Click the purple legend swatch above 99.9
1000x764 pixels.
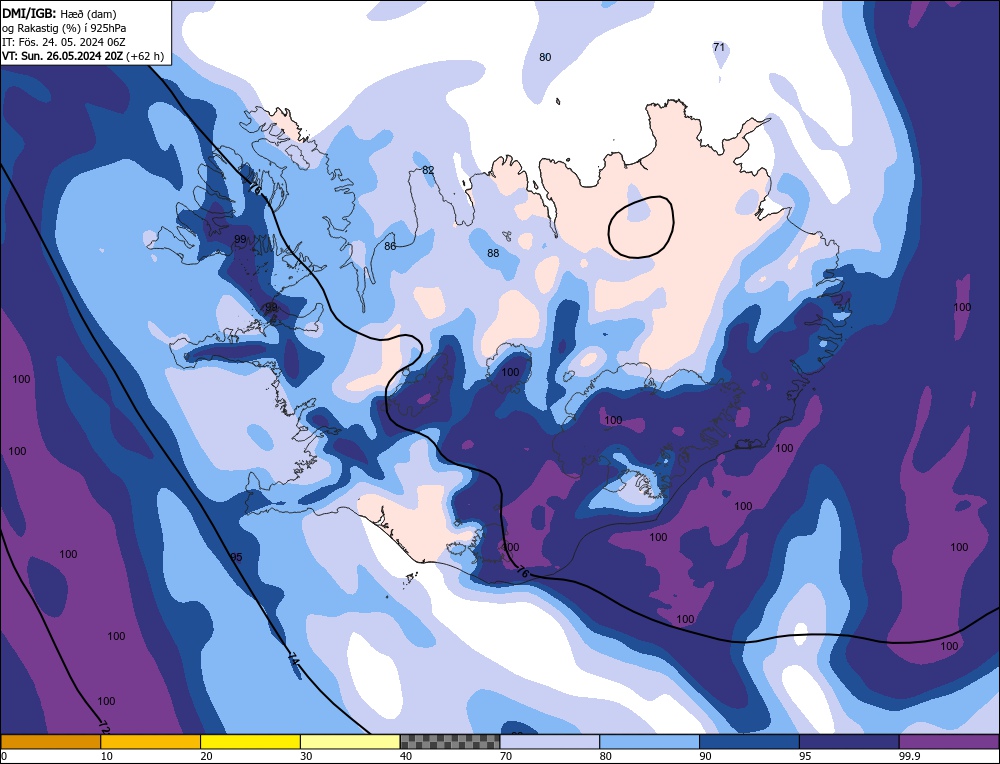(x=949, y=741)
